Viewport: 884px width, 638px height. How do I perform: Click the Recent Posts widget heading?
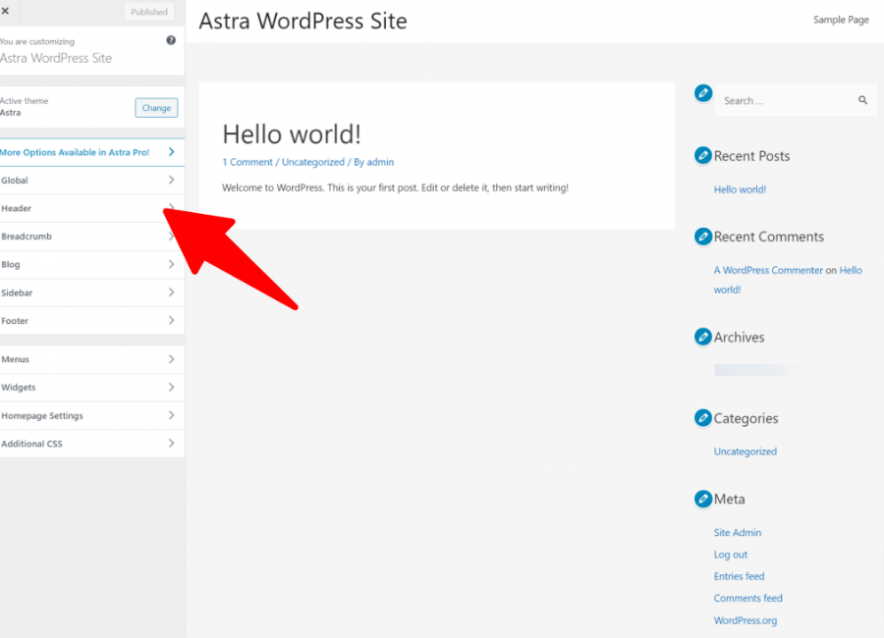click(752, 156)
